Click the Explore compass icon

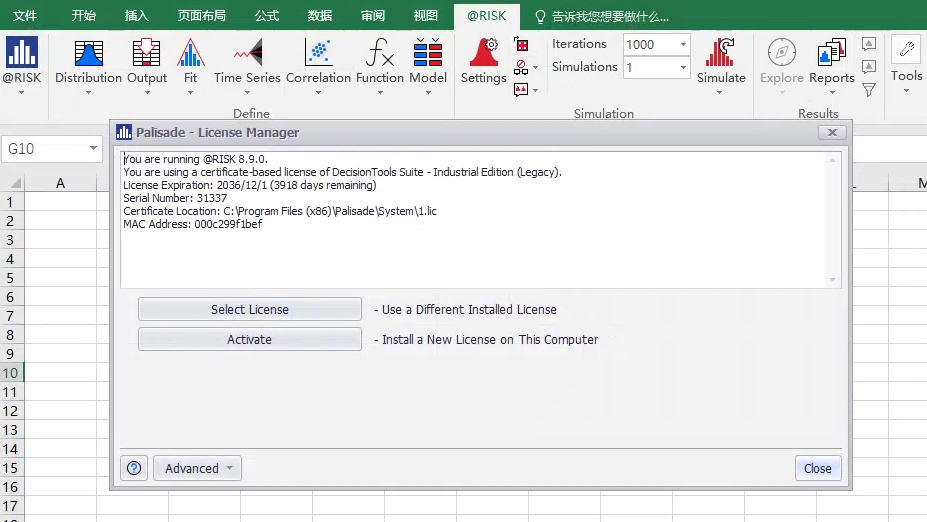pyautogui.click(x=782, y=53)
